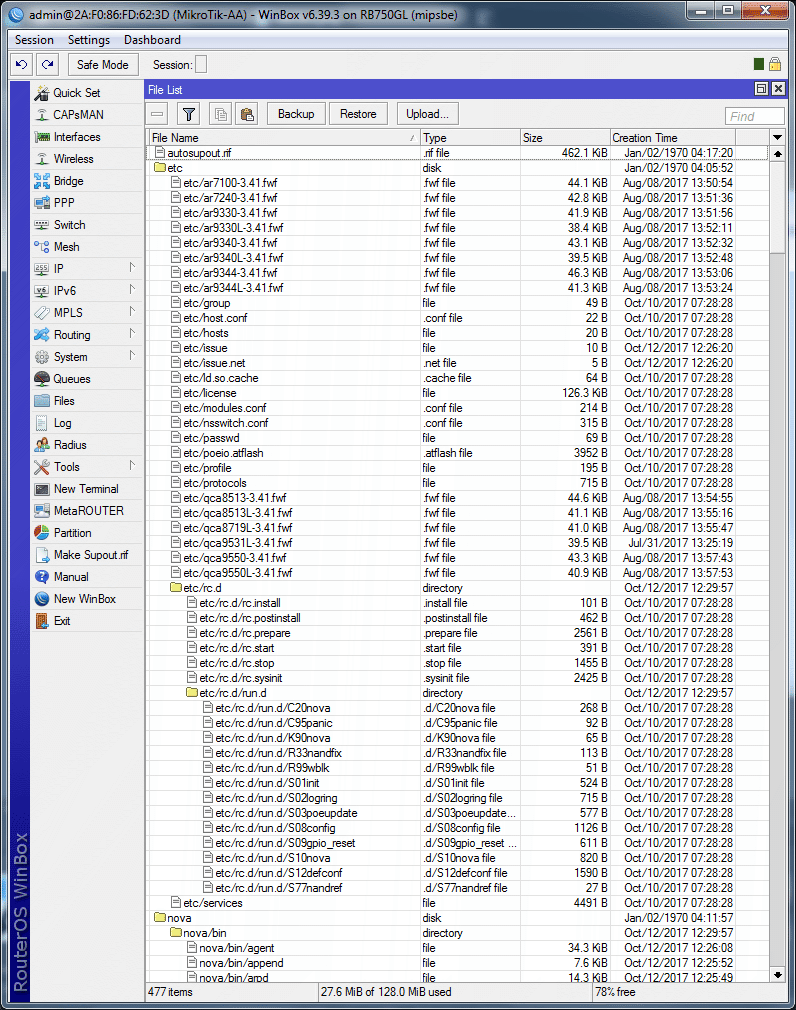Open Partition sidebar icon

tap(42, 533)
